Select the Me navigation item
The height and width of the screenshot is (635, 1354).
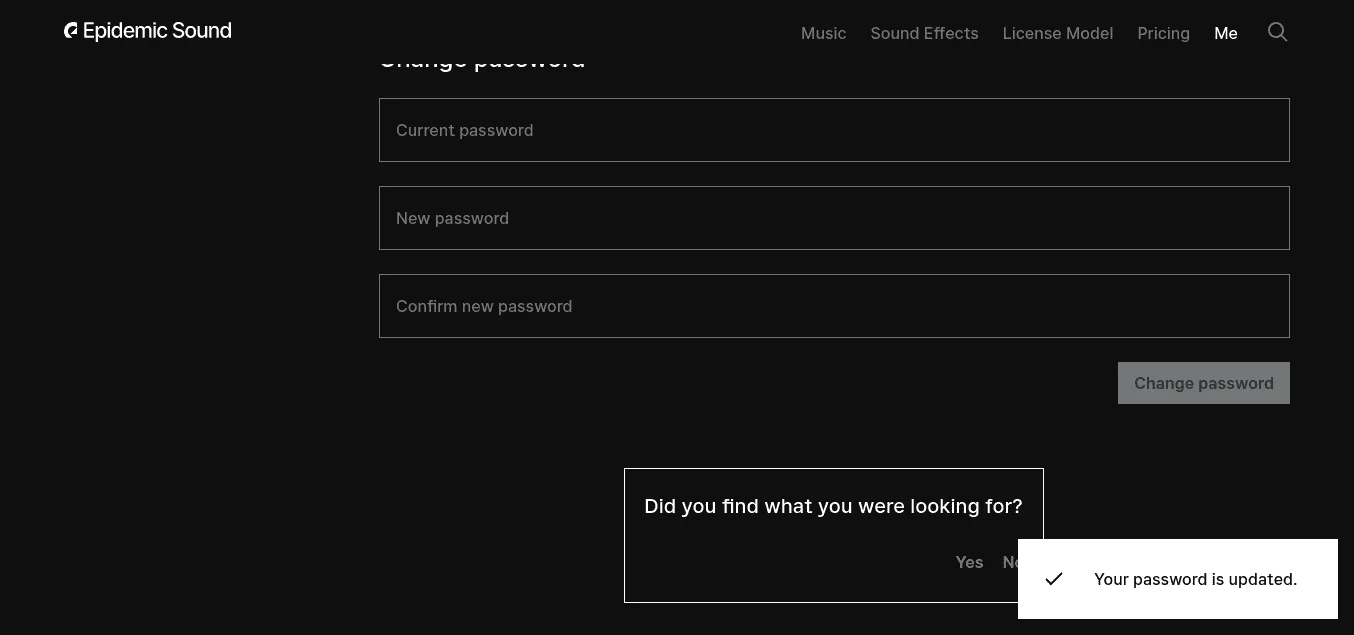(1225, 33)
